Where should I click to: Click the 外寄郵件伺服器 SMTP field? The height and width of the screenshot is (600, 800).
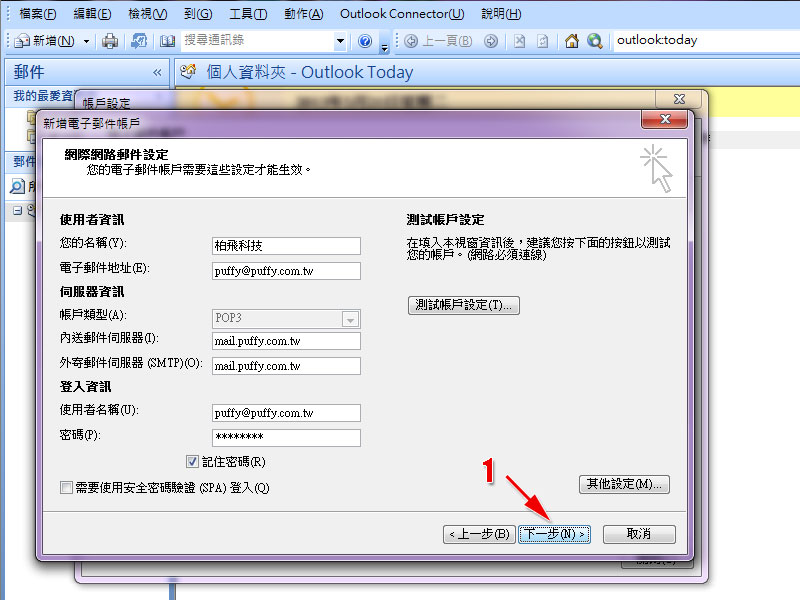click(x=286, y=366)
